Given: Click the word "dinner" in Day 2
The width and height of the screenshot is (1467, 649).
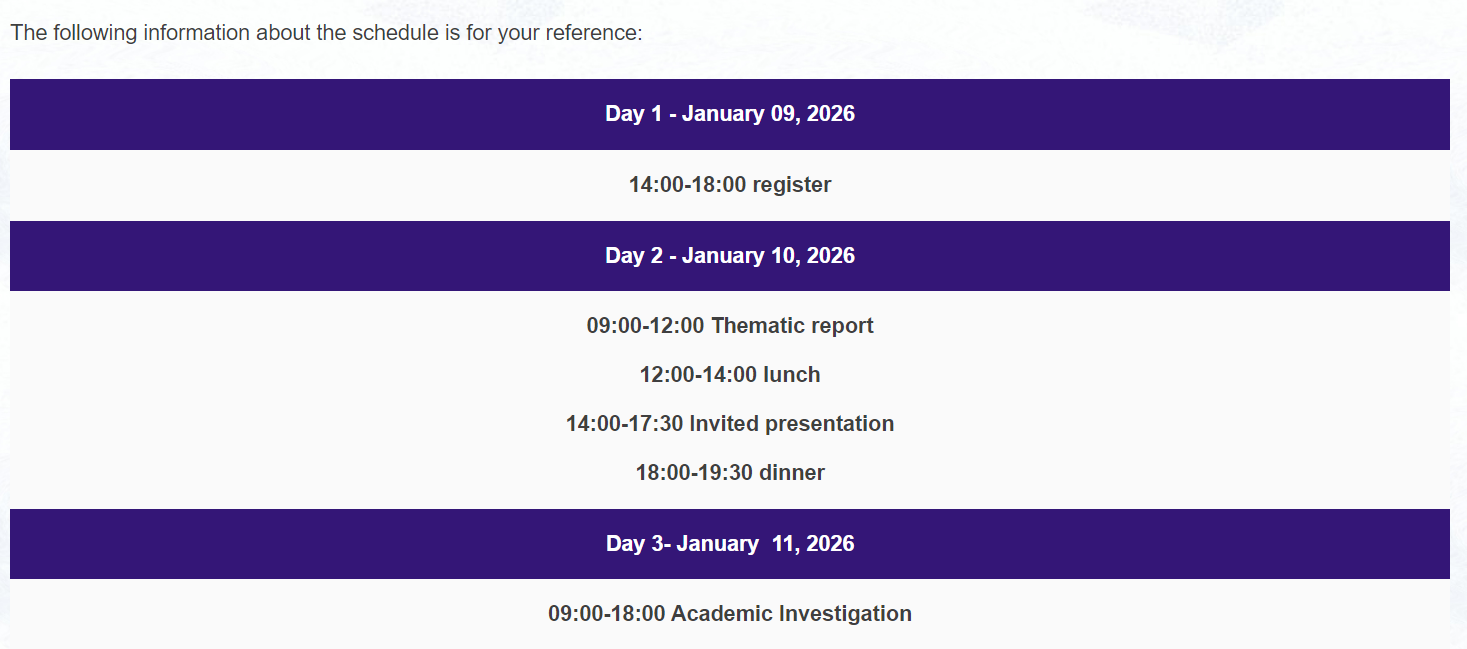Looking at the screenshot, I should click(x=792, y=473).
